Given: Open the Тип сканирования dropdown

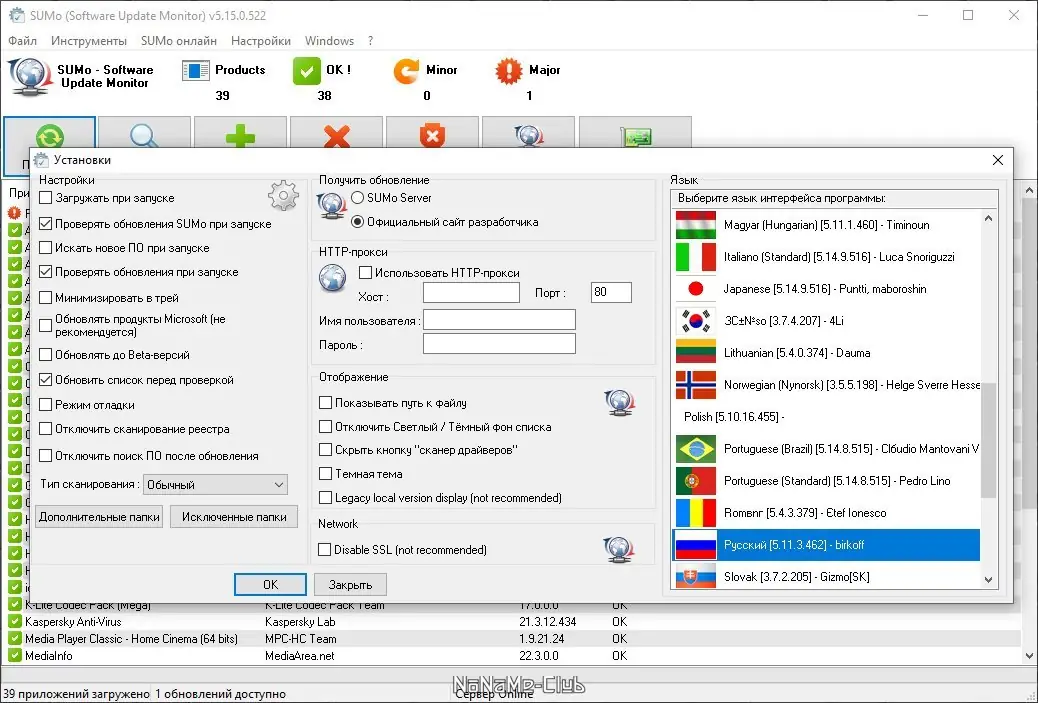Looking at the screenshot, I should click(x=215, y=484).
